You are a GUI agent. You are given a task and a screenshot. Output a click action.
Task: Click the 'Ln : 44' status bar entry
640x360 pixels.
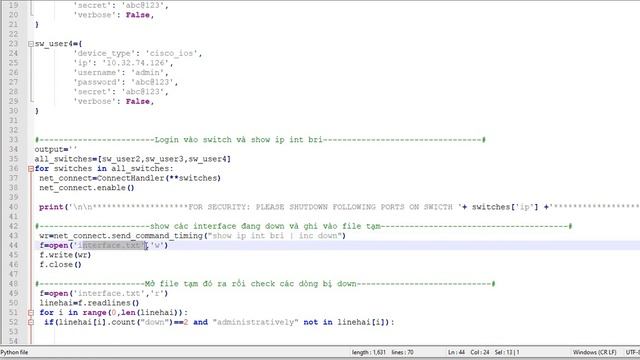[x=456, y=352]
